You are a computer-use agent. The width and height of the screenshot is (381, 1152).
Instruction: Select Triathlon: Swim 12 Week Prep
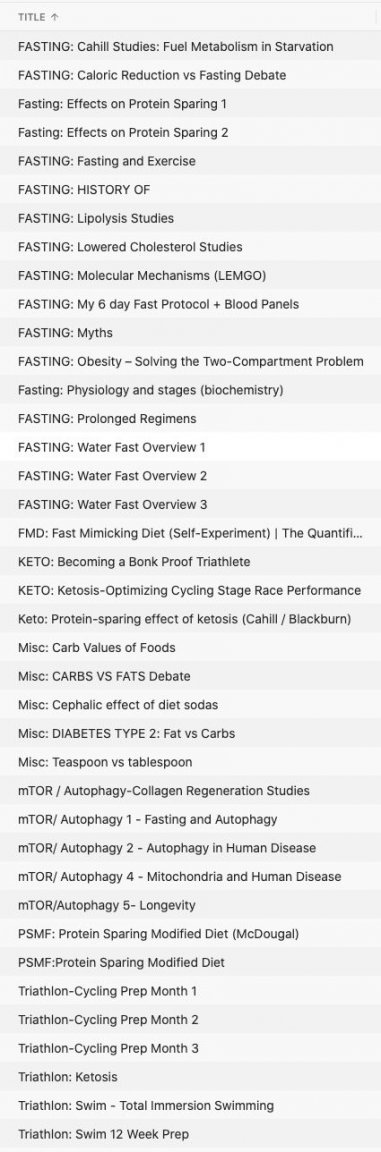190,1134
